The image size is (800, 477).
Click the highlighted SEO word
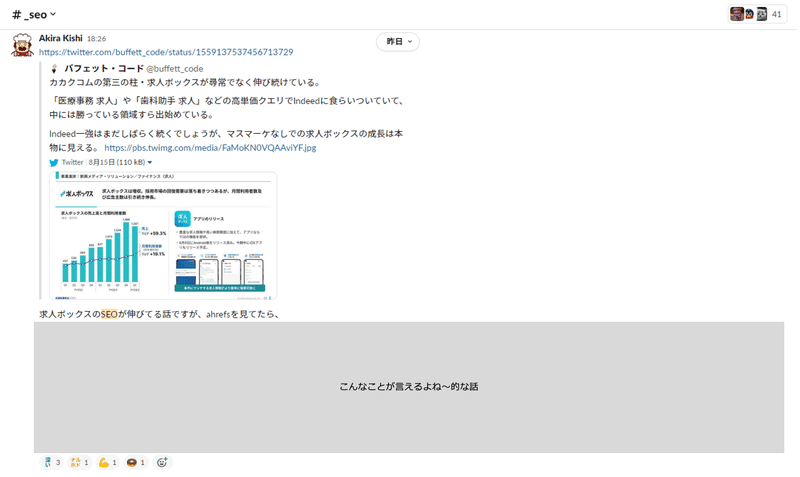pos(109,314)
